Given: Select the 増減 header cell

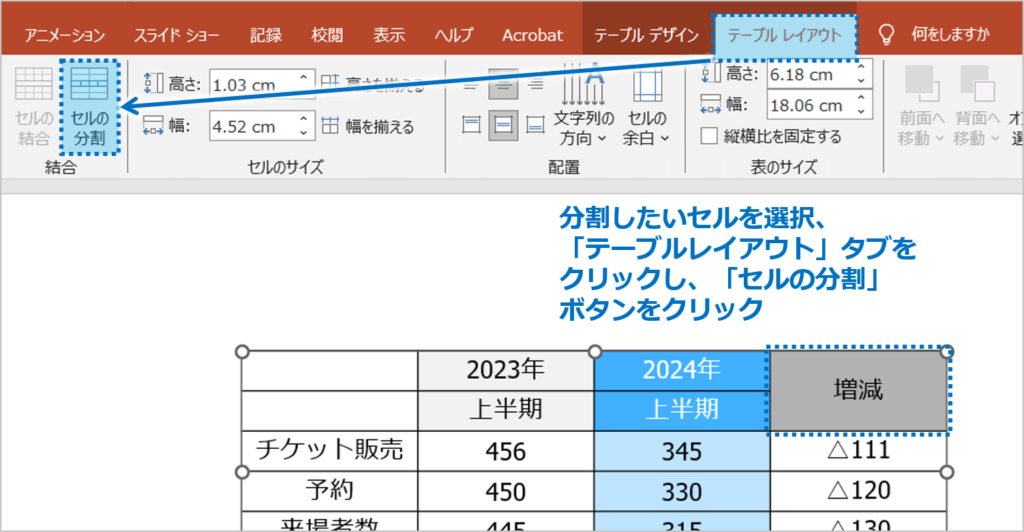Looking at the screenshot, I should point(858,390).
